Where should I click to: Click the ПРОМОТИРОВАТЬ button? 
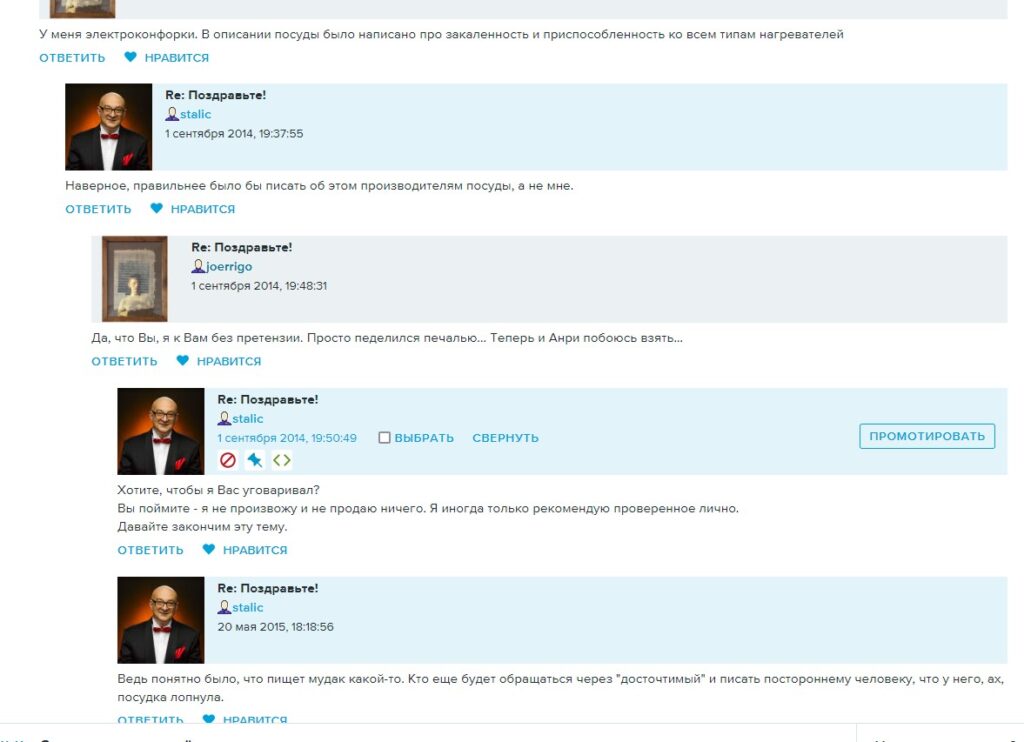(x=927, y=436)
